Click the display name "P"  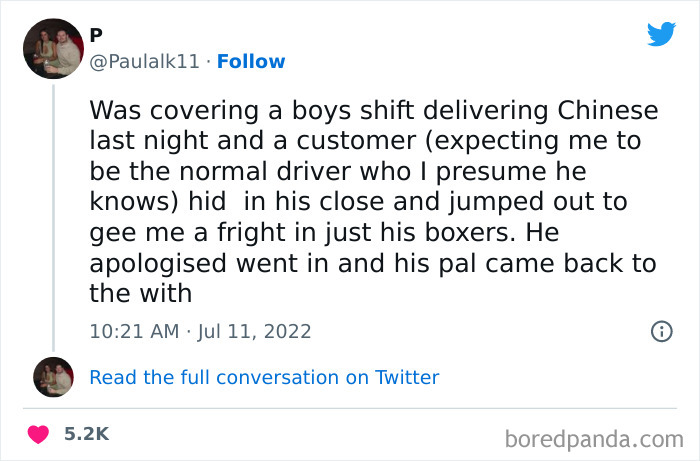[96, 35]
